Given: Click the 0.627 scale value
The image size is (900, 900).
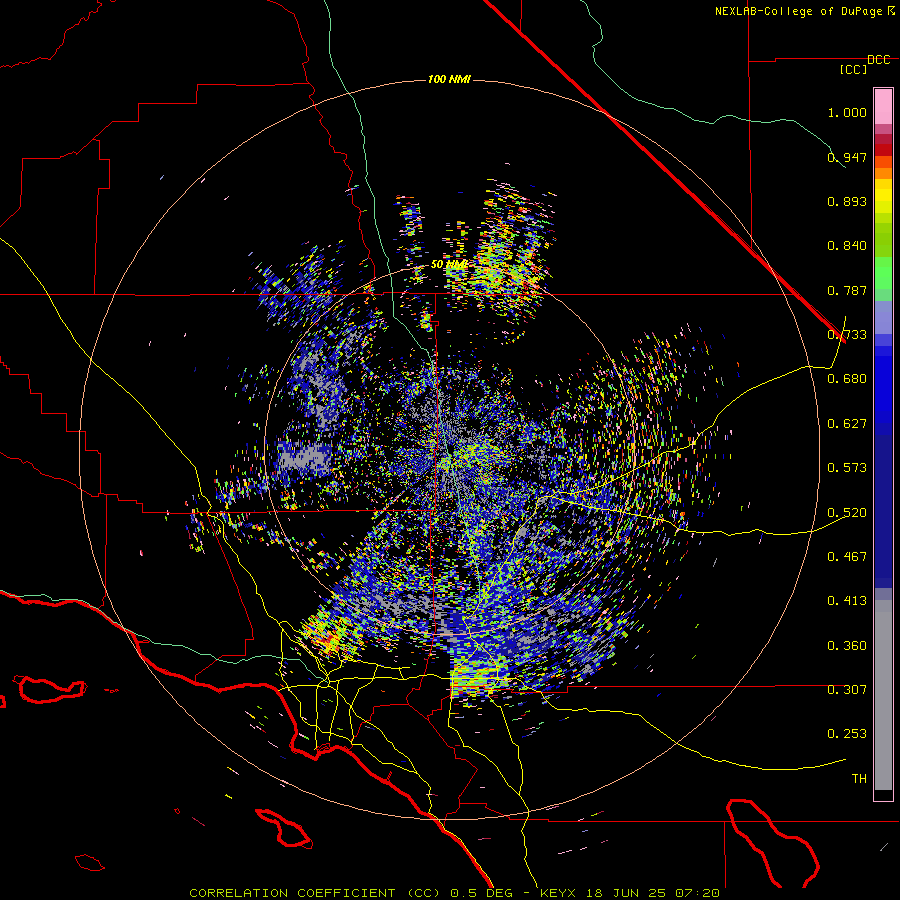Looking at the screenshot, I should pyautogui.click(x=847, y=424).
